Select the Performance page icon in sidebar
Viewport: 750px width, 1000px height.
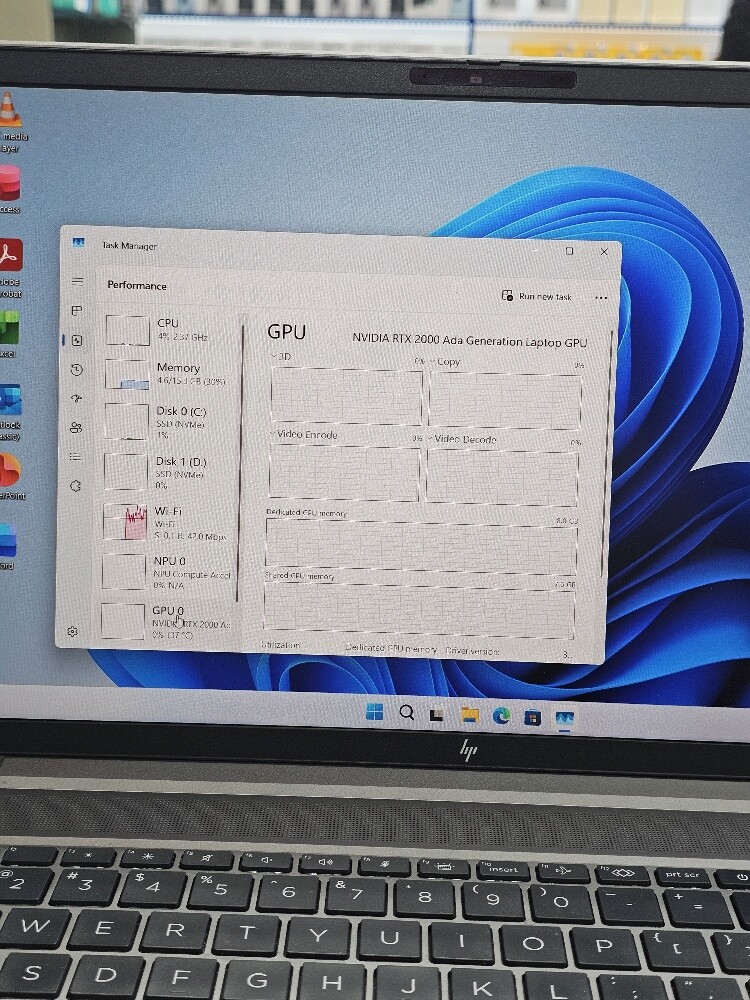(77, 341)
